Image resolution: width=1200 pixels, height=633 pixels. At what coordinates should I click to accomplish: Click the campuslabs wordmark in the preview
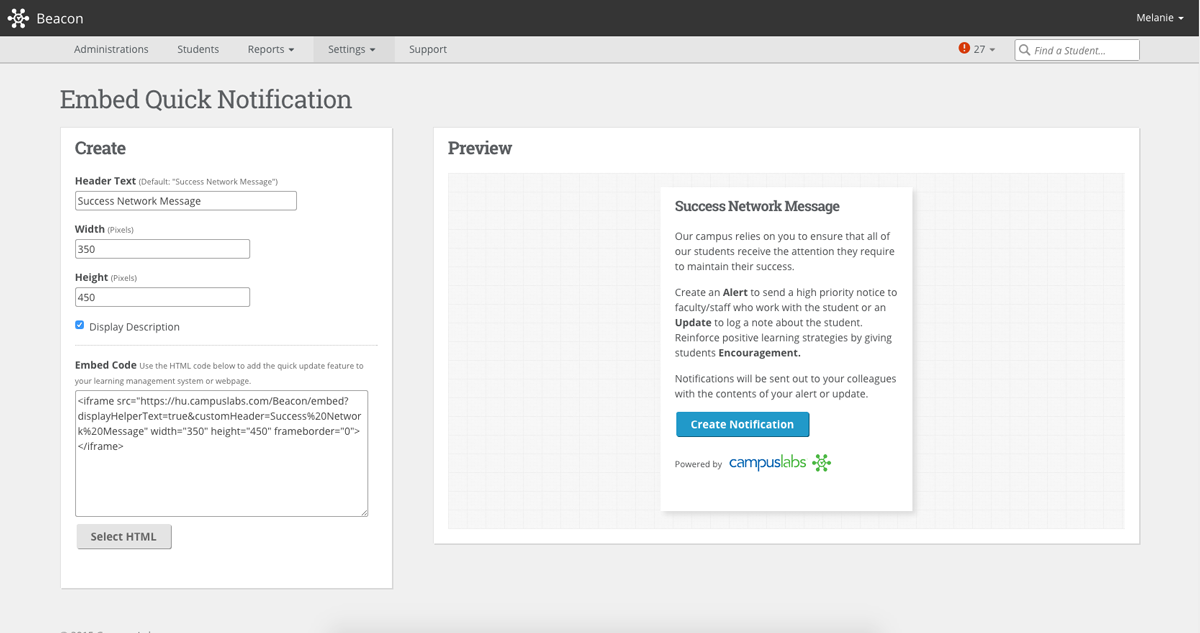click(768, 463)
